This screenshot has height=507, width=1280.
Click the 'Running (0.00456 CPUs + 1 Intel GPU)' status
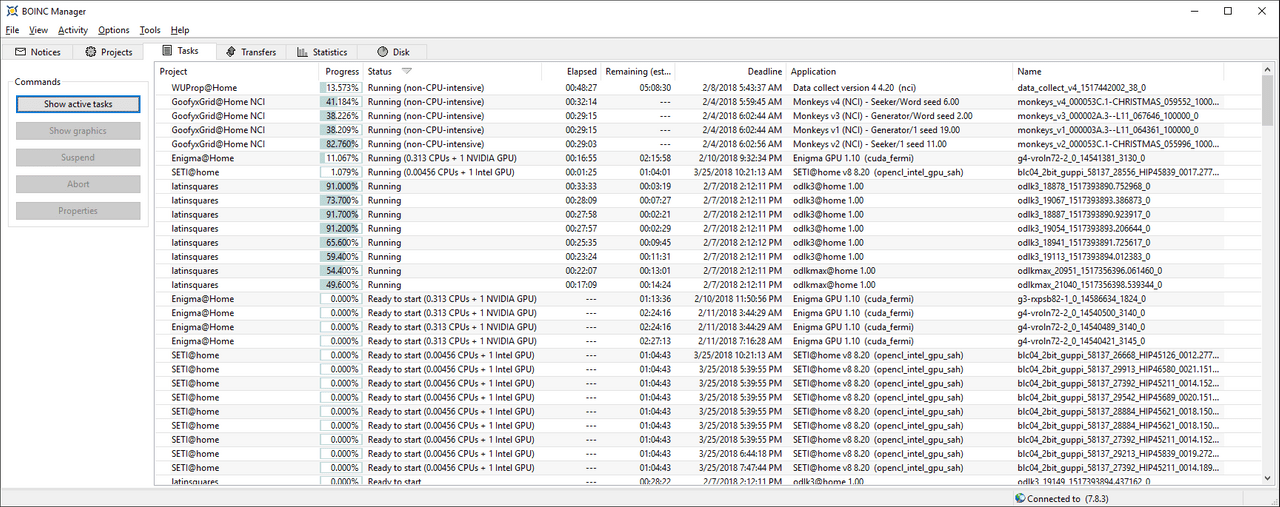[x=441, y=172]
